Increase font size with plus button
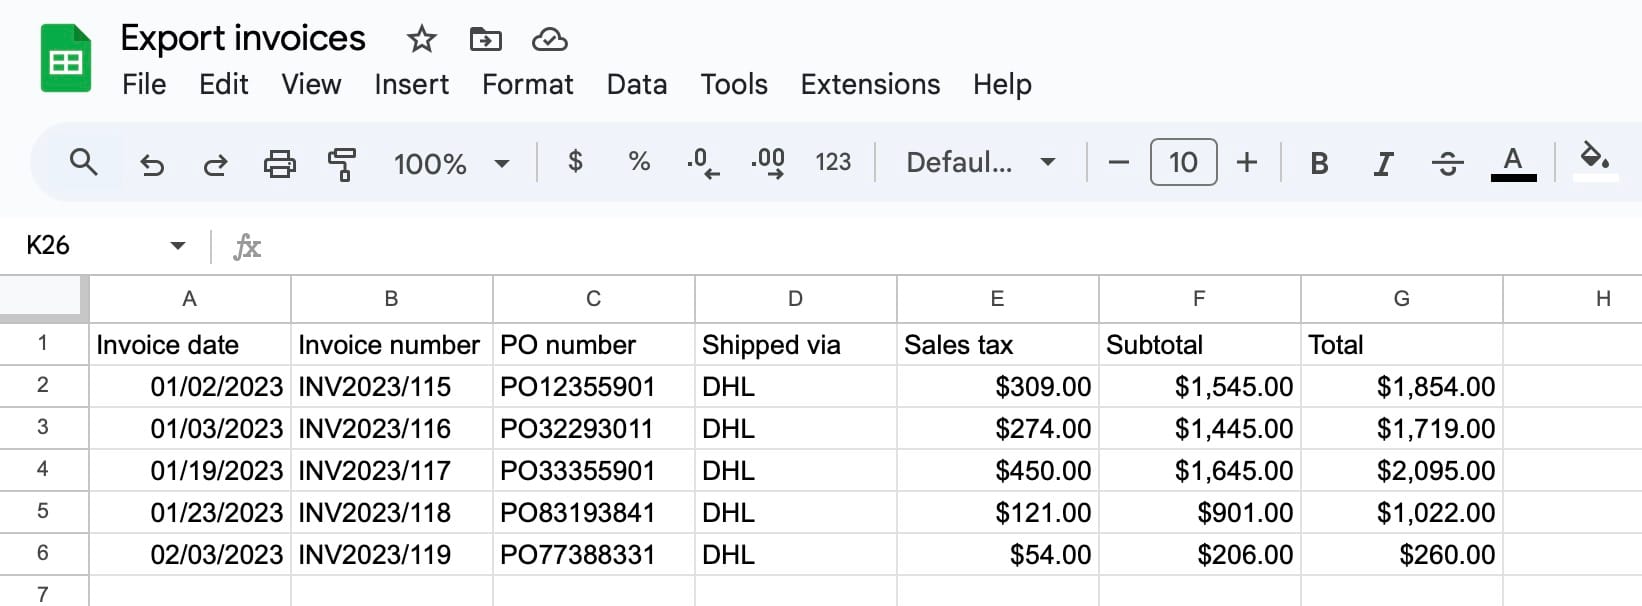The width and height of the screenshot is (1642, 606). point(1246,162)
